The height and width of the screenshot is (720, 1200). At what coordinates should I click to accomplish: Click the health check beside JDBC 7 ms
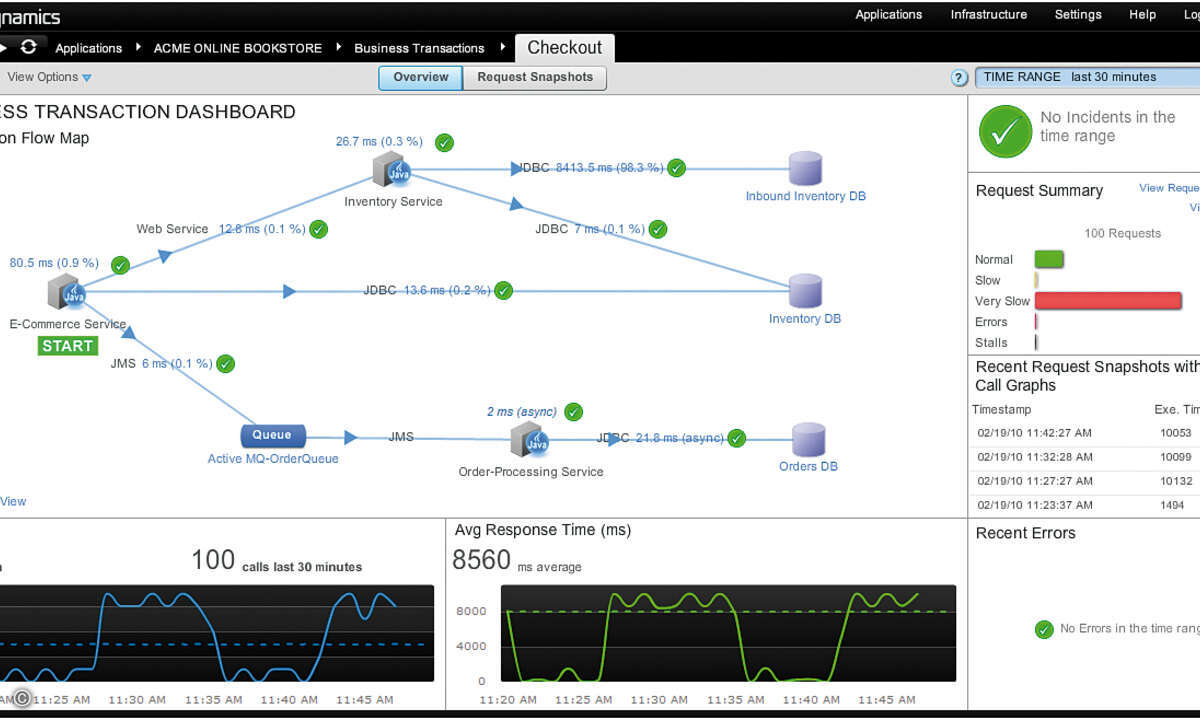pyautogui.click(x=657, y=229)
